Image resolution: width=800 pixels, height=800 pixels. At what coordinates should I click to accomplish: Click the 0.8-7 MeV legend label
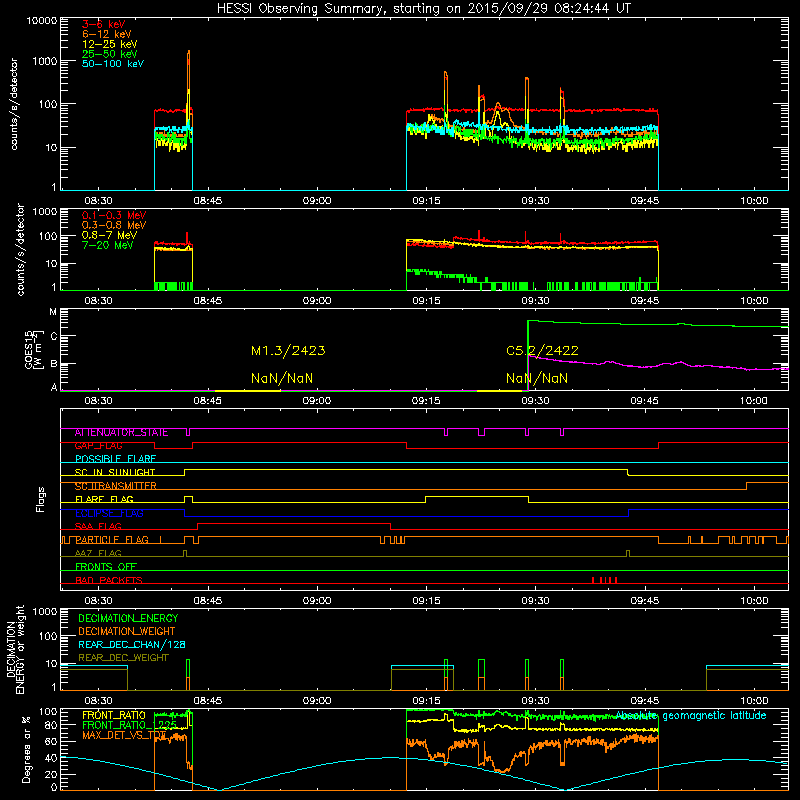109,235
